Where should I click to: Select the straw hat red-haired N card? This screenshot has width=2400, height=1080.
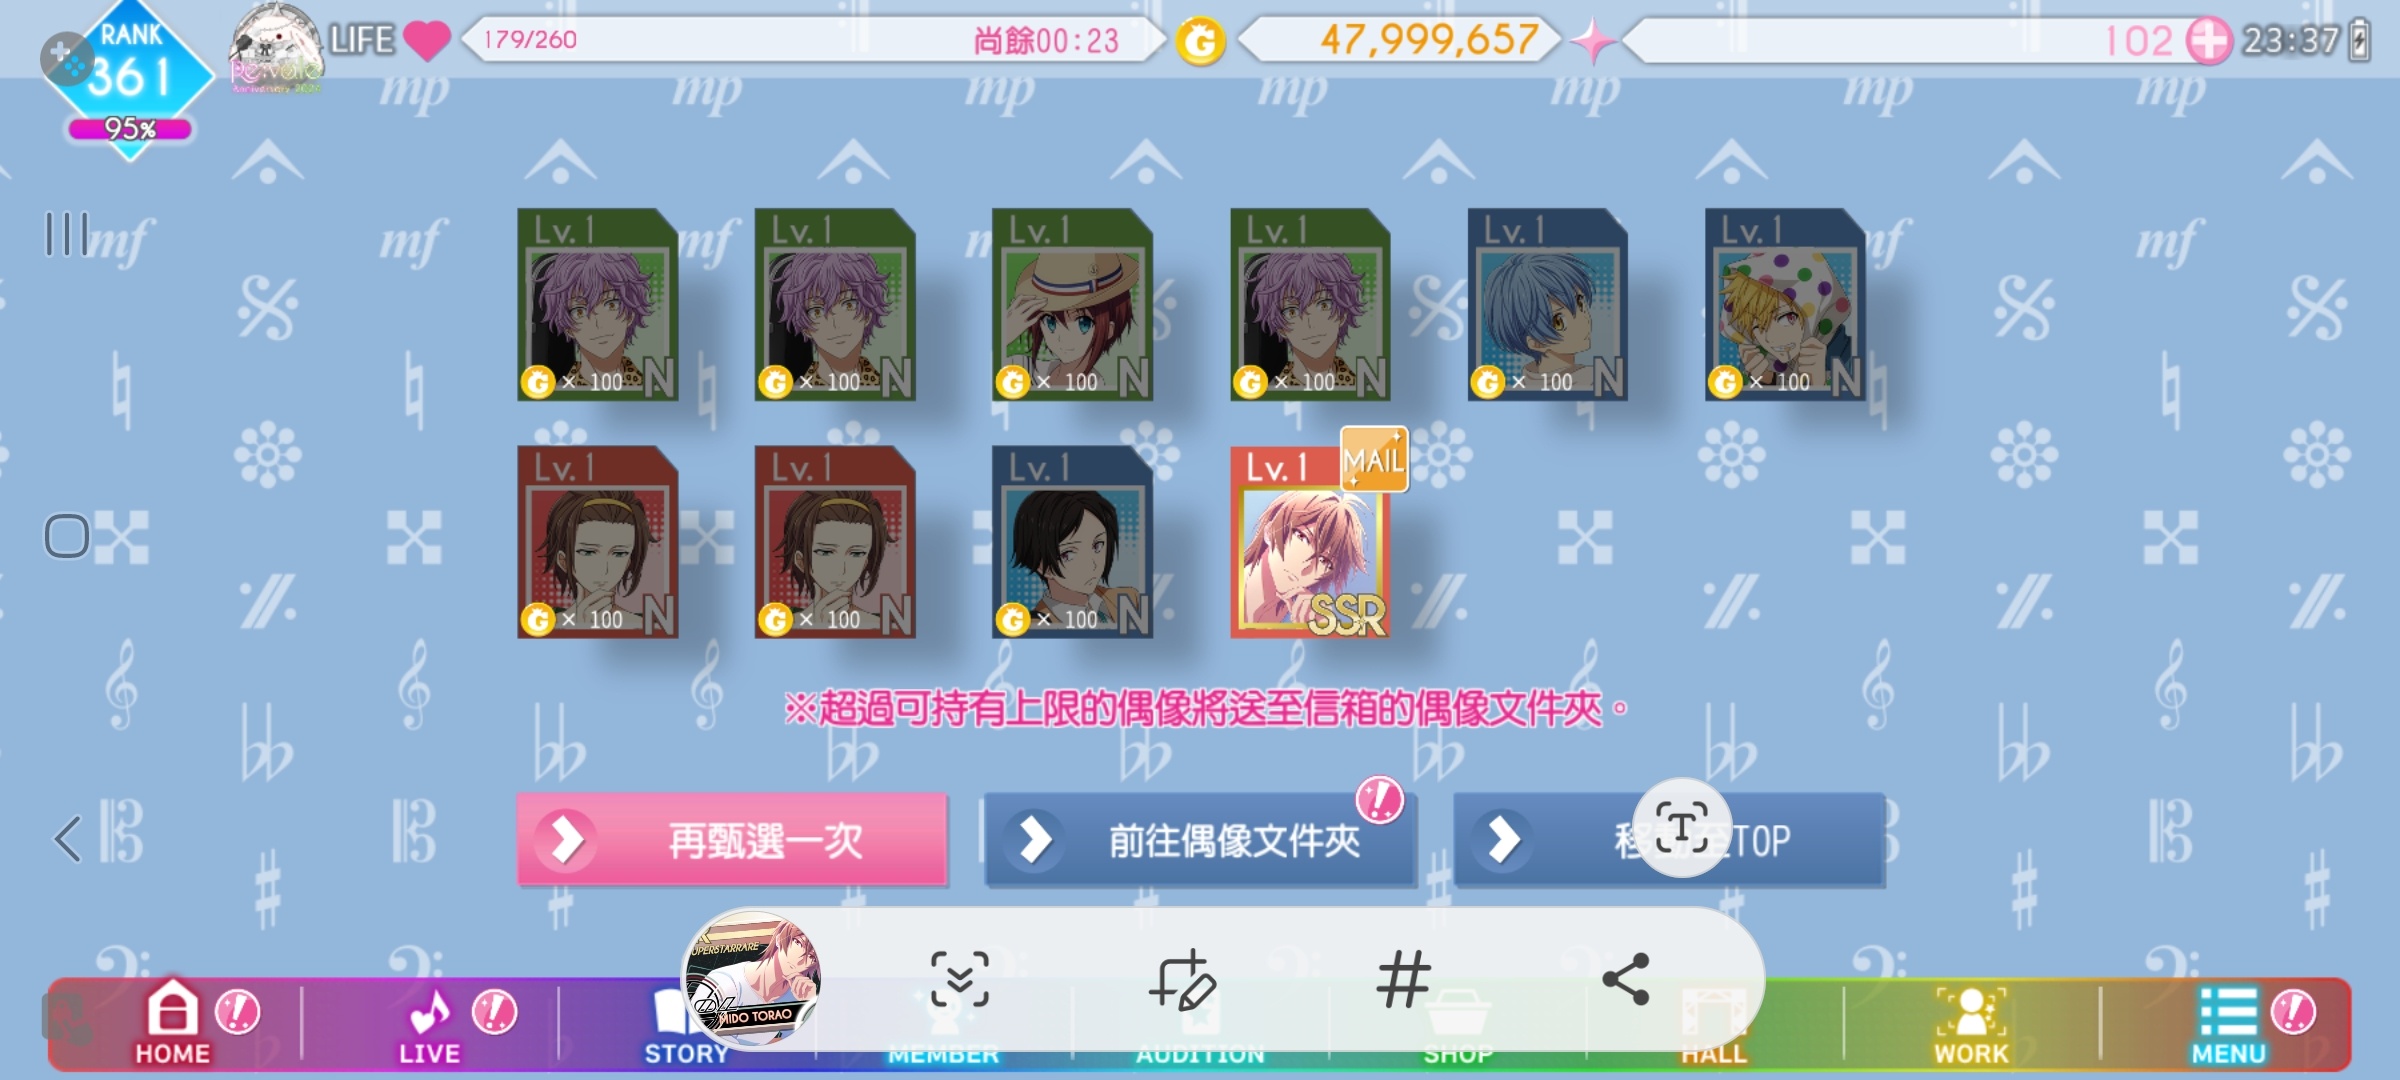point(1072,305)
